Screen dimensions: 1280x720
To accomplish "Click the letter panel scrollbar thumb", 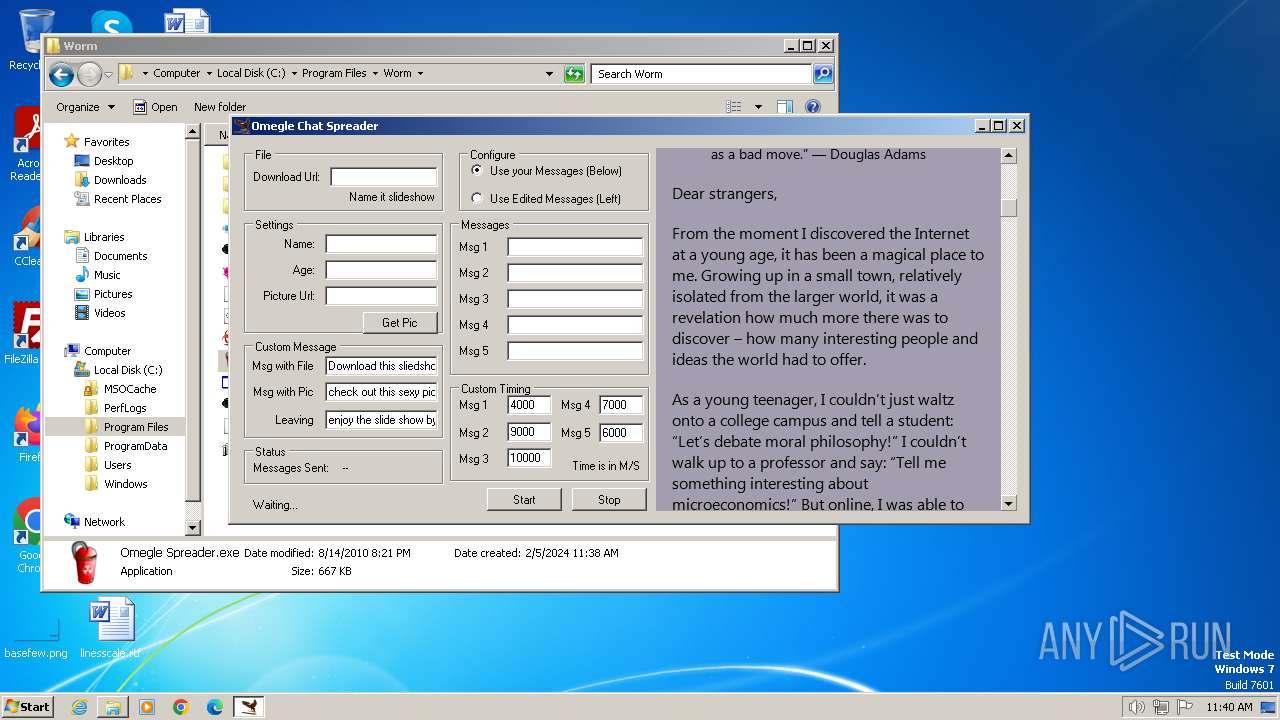I will pos(1008,207).
